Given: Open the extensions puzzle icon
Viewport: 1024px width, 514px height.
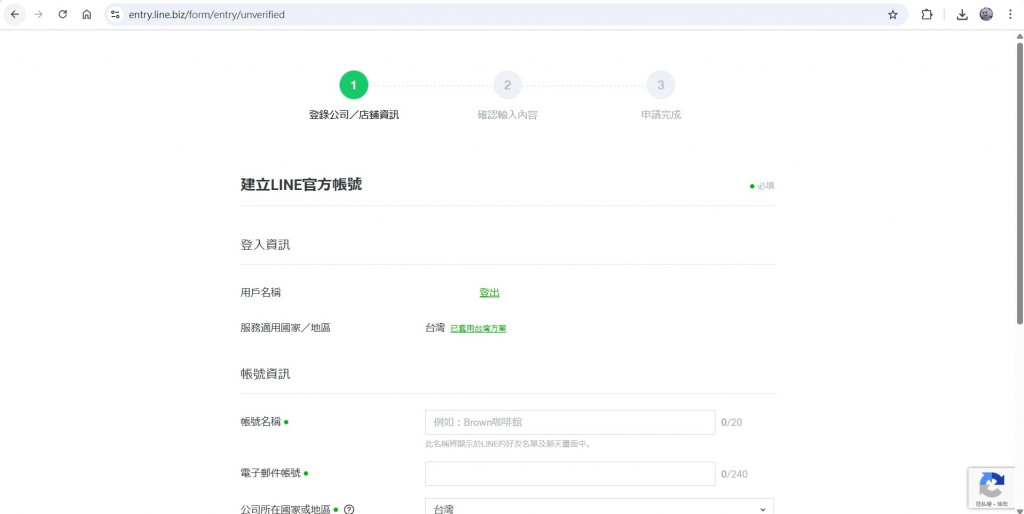Looking at the screenshot, I should pos(927,14).
